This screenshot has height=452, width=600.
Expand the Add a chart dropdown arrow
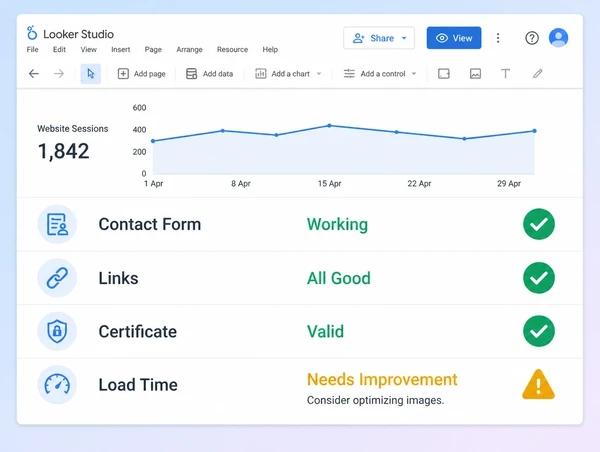(x=319, y=74)
